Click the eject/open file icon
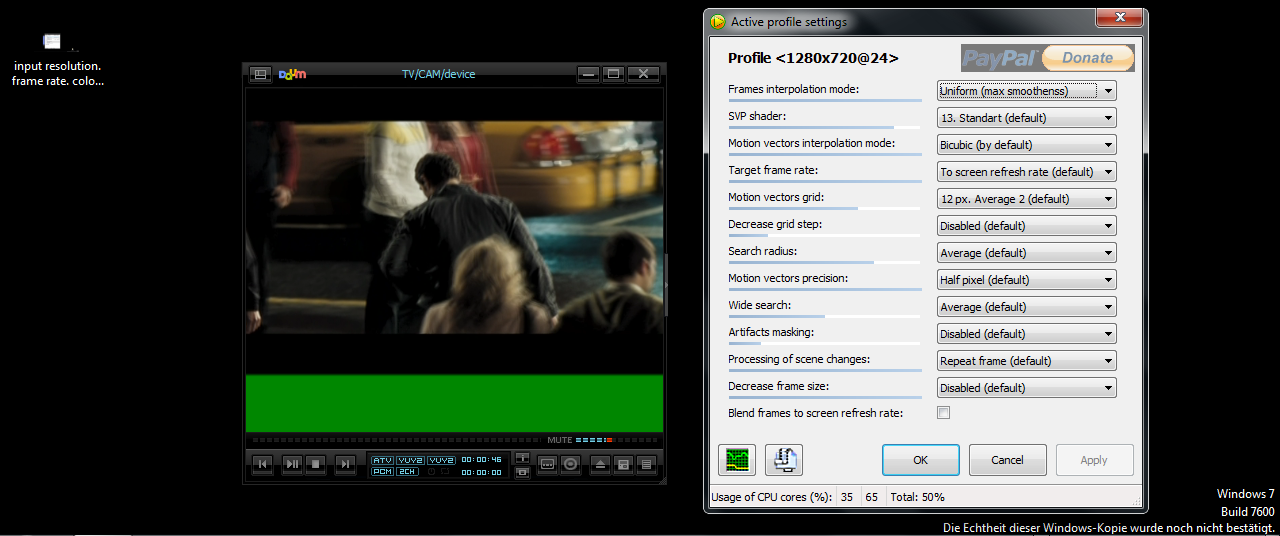The width and height of the screenshot is (1280, 536). pyautogui.click(x=599, y=464)
